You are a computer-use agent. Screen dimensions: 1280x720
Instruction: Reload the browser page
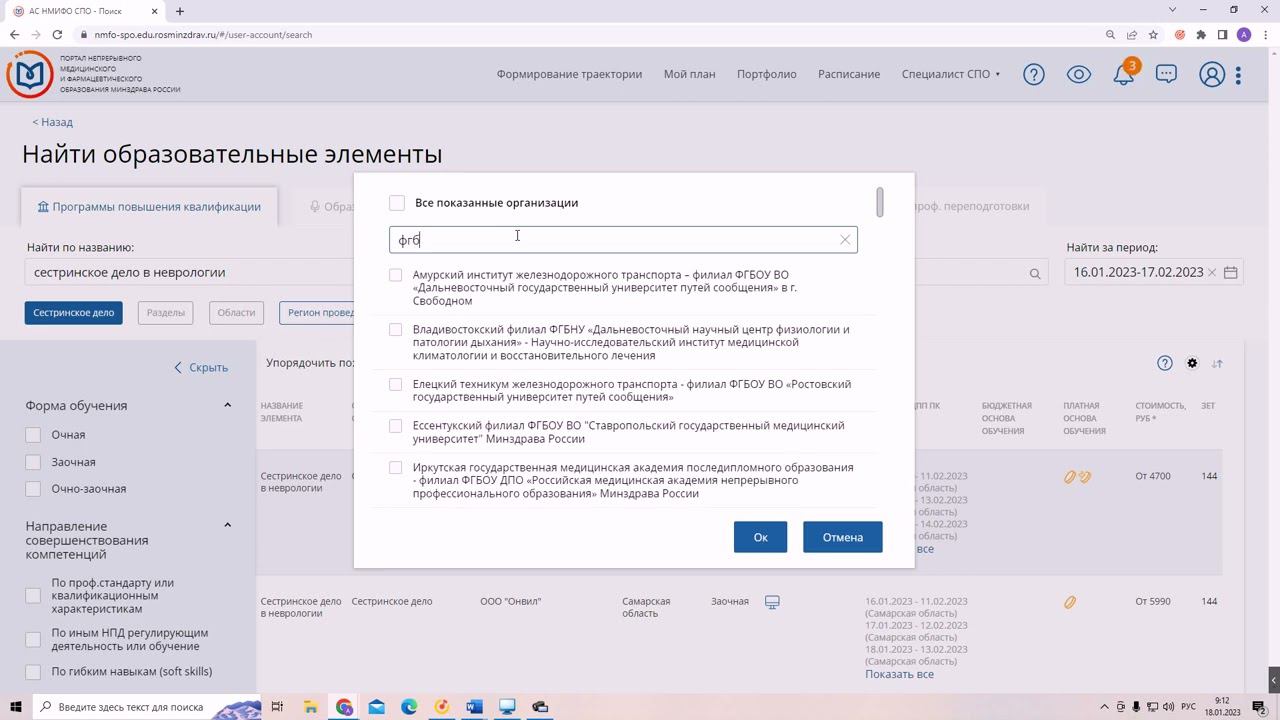pyautogui.click(x=59, y=34)
